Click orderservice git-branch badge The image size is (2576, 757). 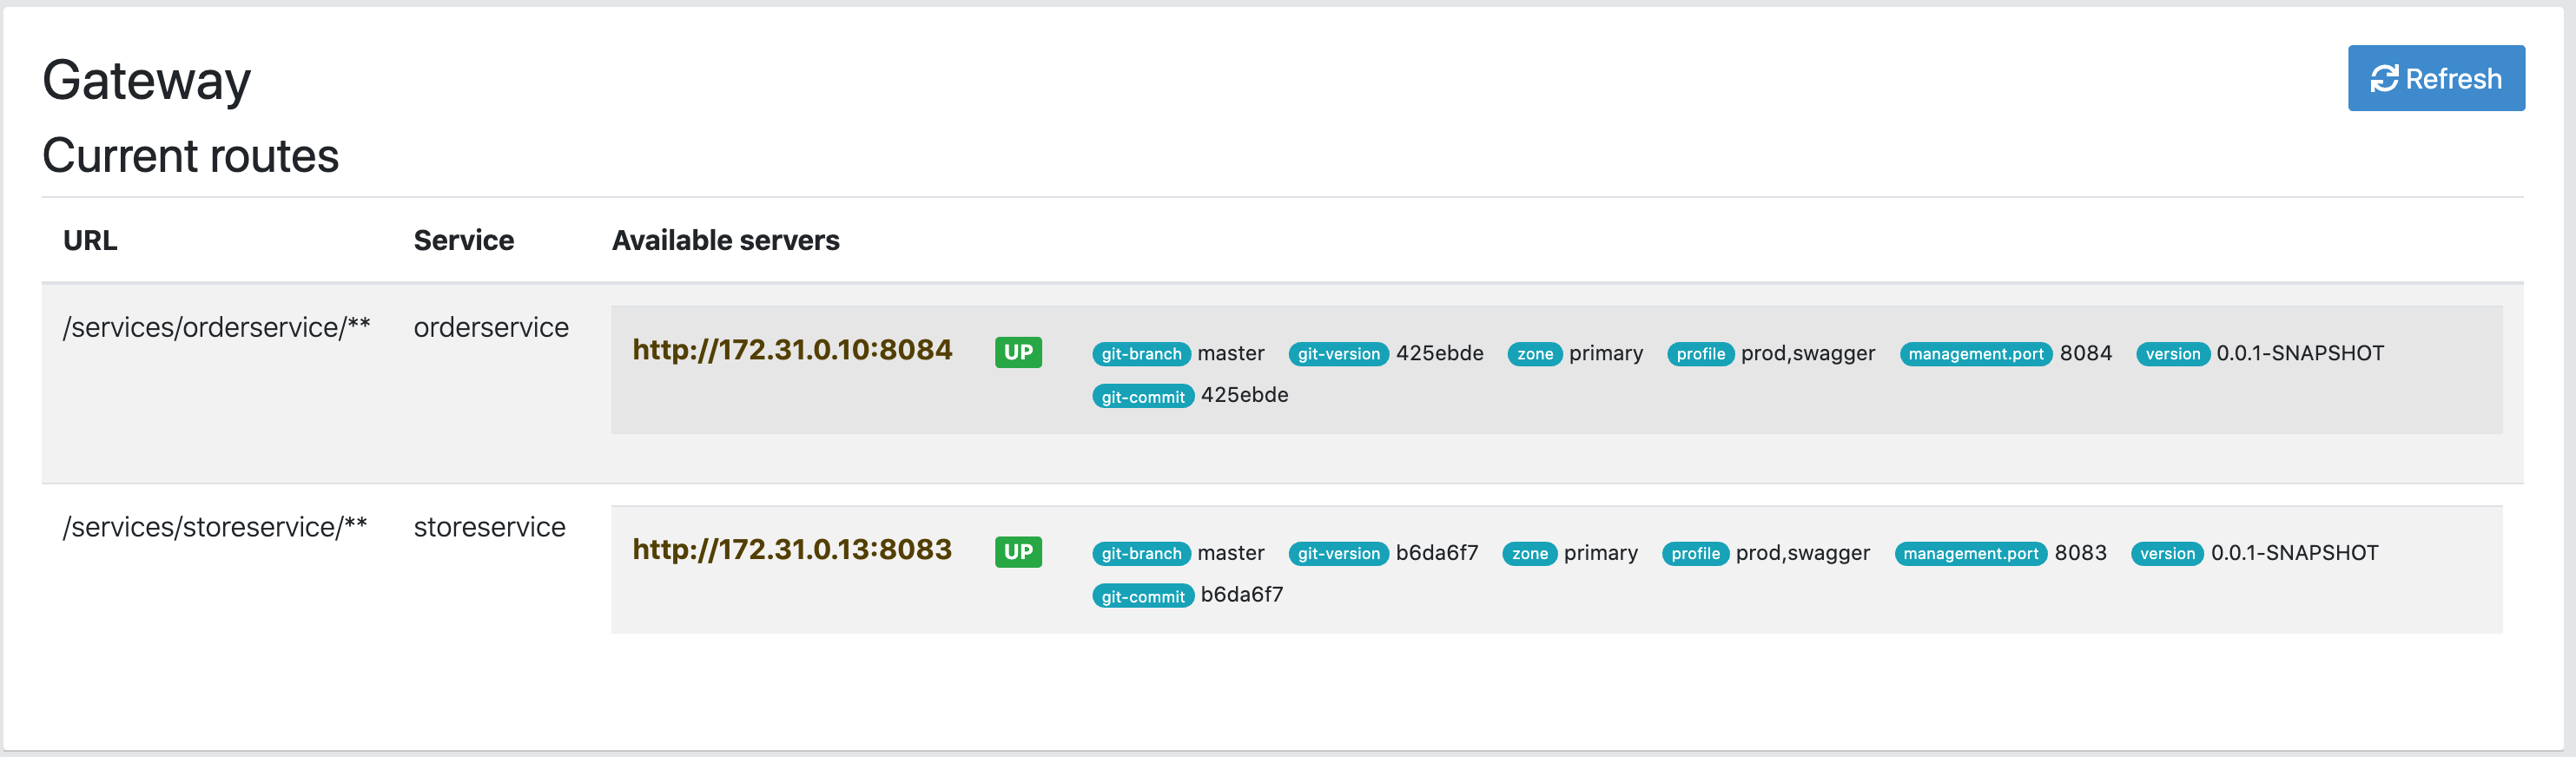click(1141, 354)
